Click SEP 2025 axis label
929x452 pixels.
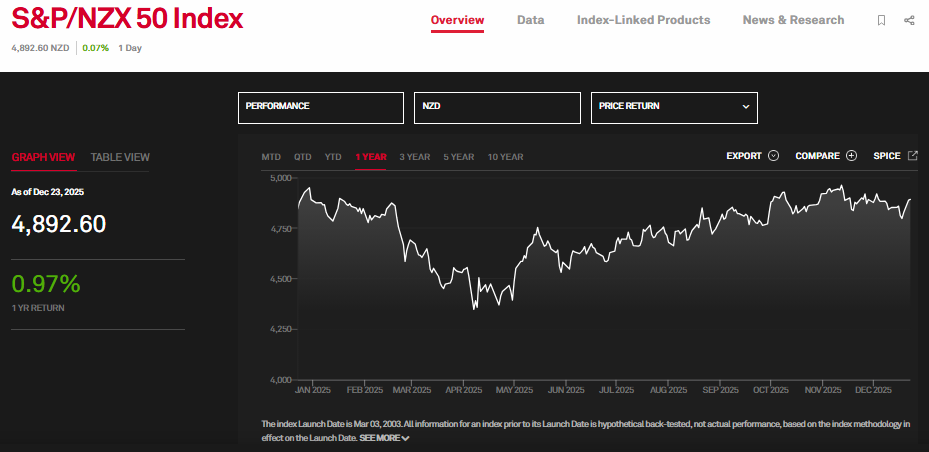click(x=720, y=390)
